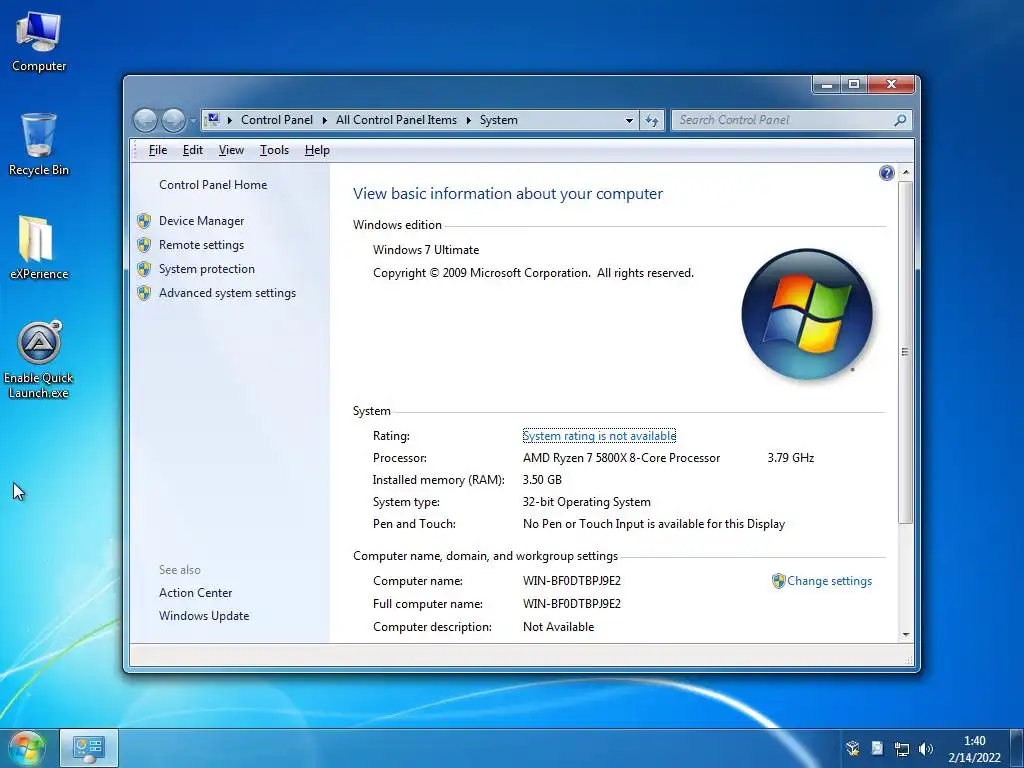The height and width of the screenshot is (768, 1024).
Task: Expand the arrow before Control Panel breadcrumb
Action: pyautogui.click(x=230, y=120)
